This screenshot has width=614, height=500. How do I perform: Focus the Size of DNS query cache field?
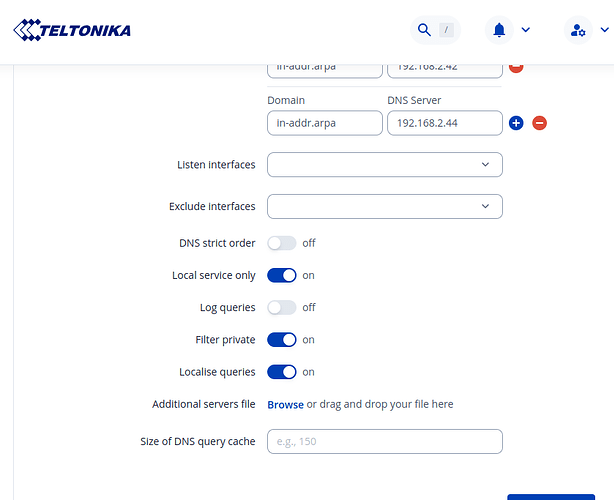tap(384, 441)
